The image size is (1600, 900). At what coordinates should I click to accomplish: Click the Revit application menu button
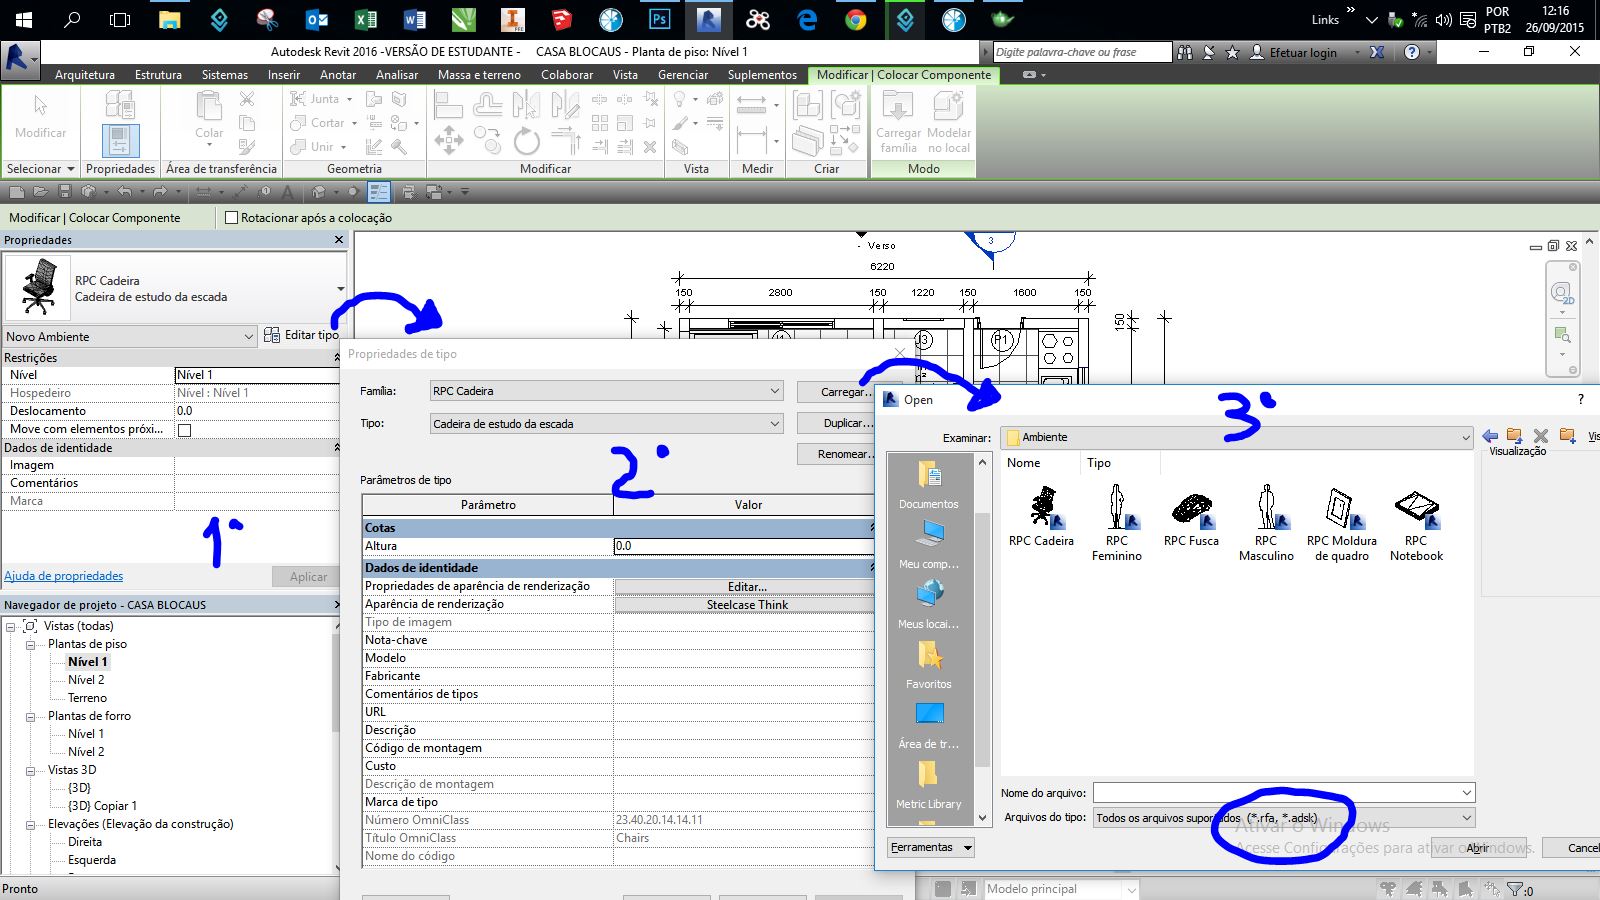(19, 58)
